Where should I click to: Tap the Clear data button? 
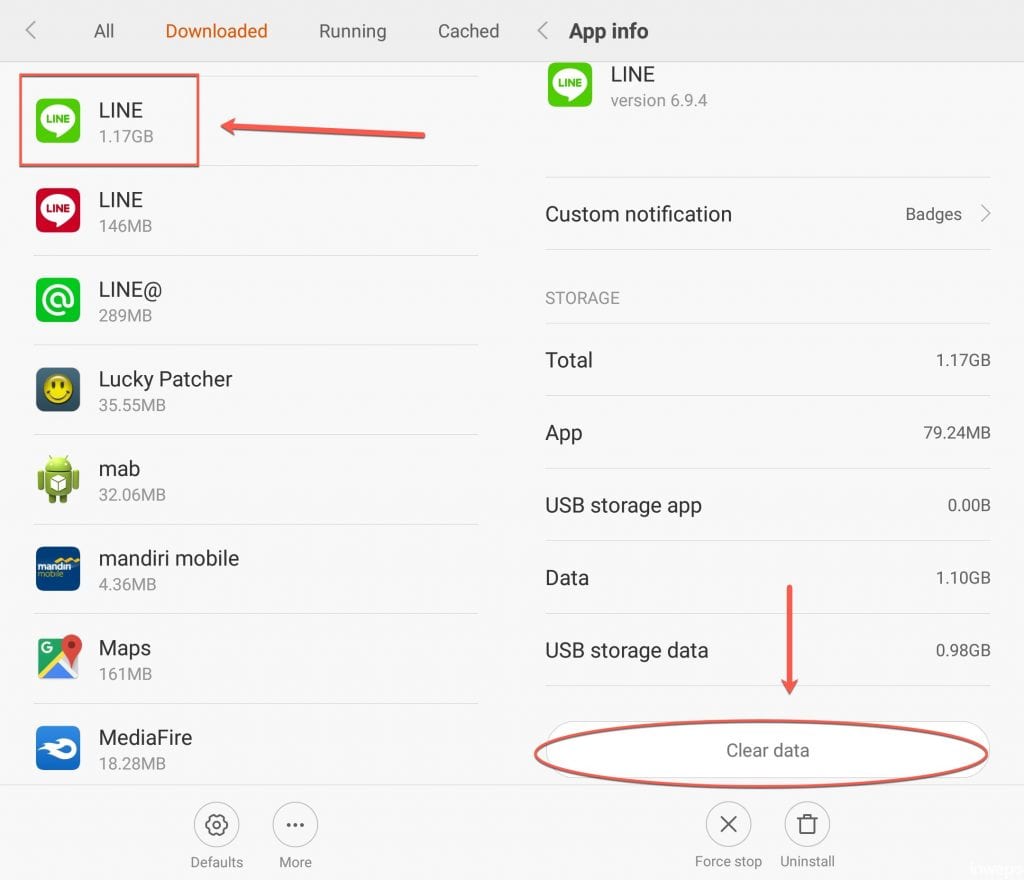[767, 750]
